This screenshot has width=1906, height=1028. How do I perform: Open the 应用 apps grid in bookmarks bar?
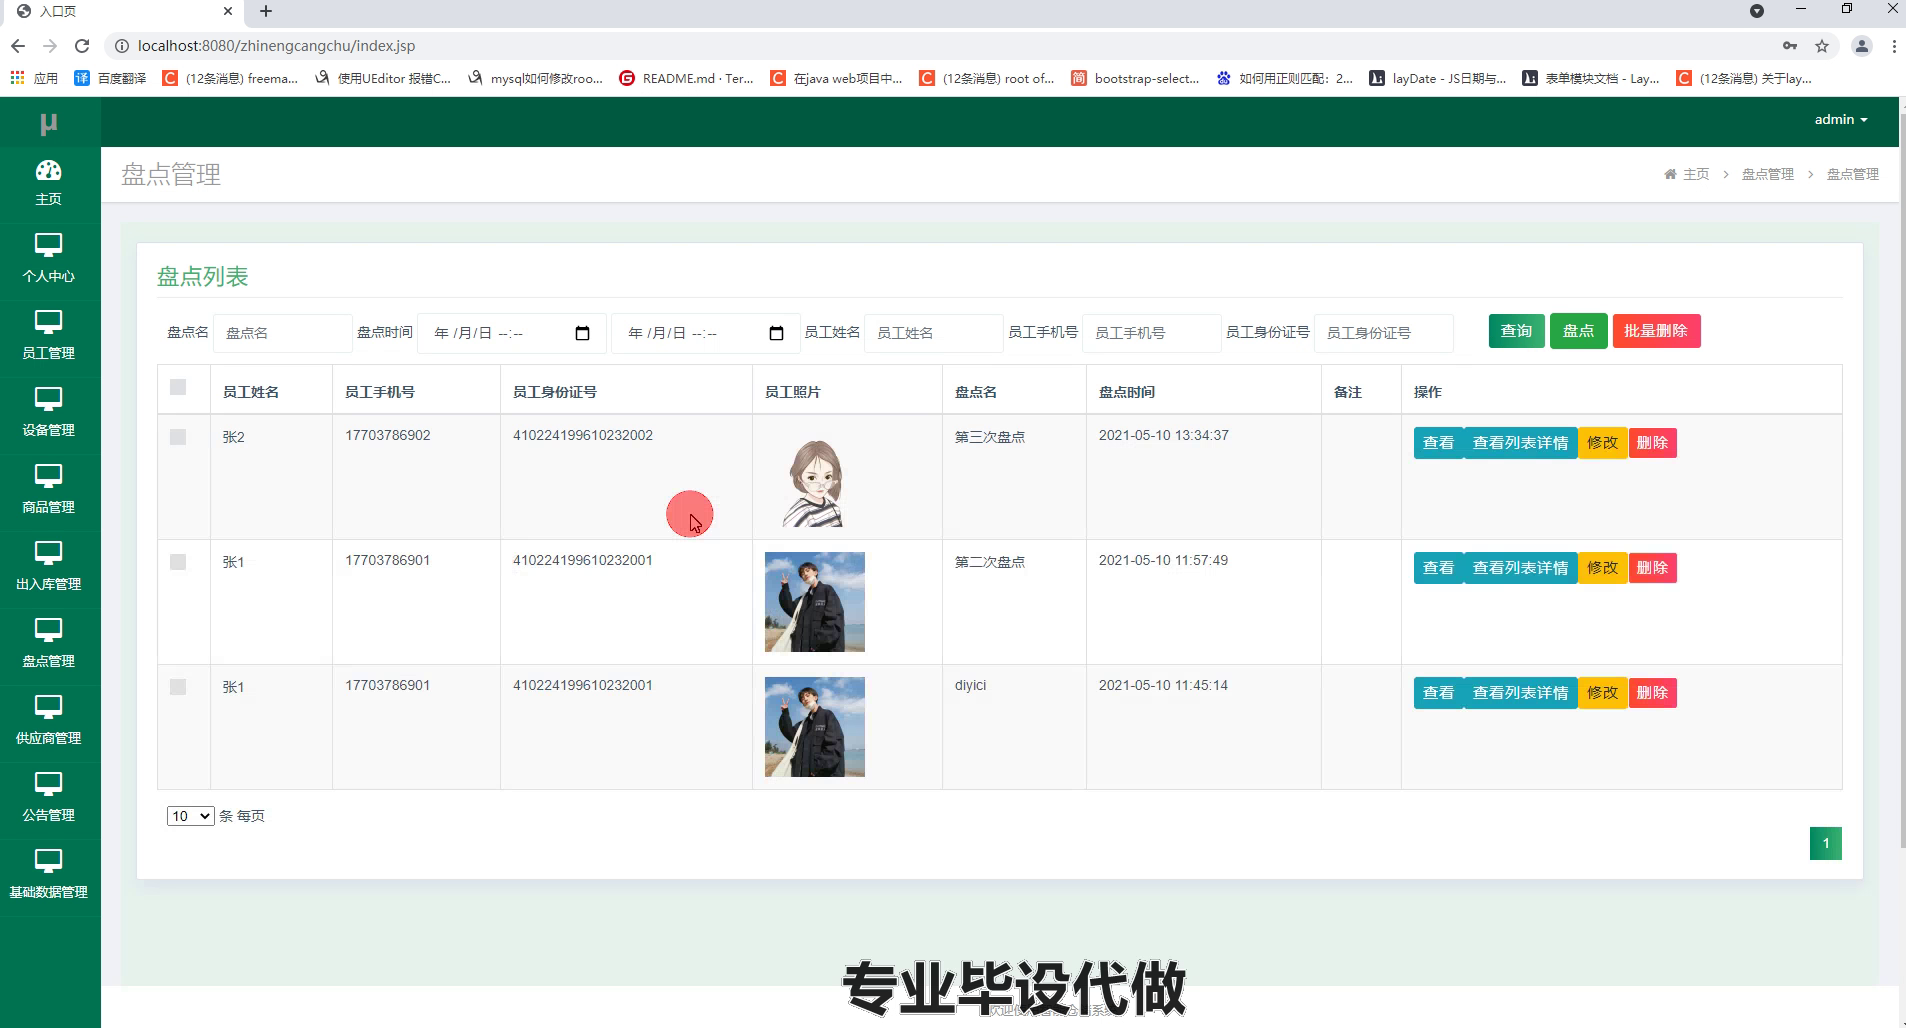pyautogui.click(x=34, y=78)
